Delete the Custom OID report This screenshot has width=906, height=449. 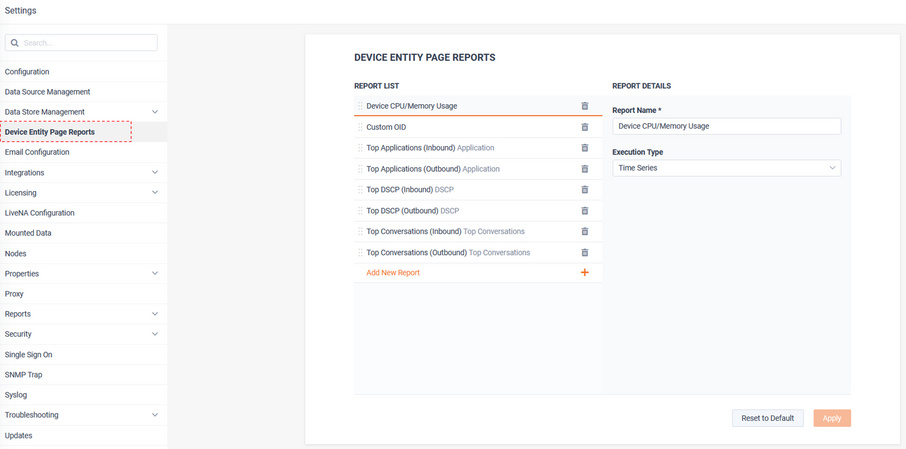[584, 127]
